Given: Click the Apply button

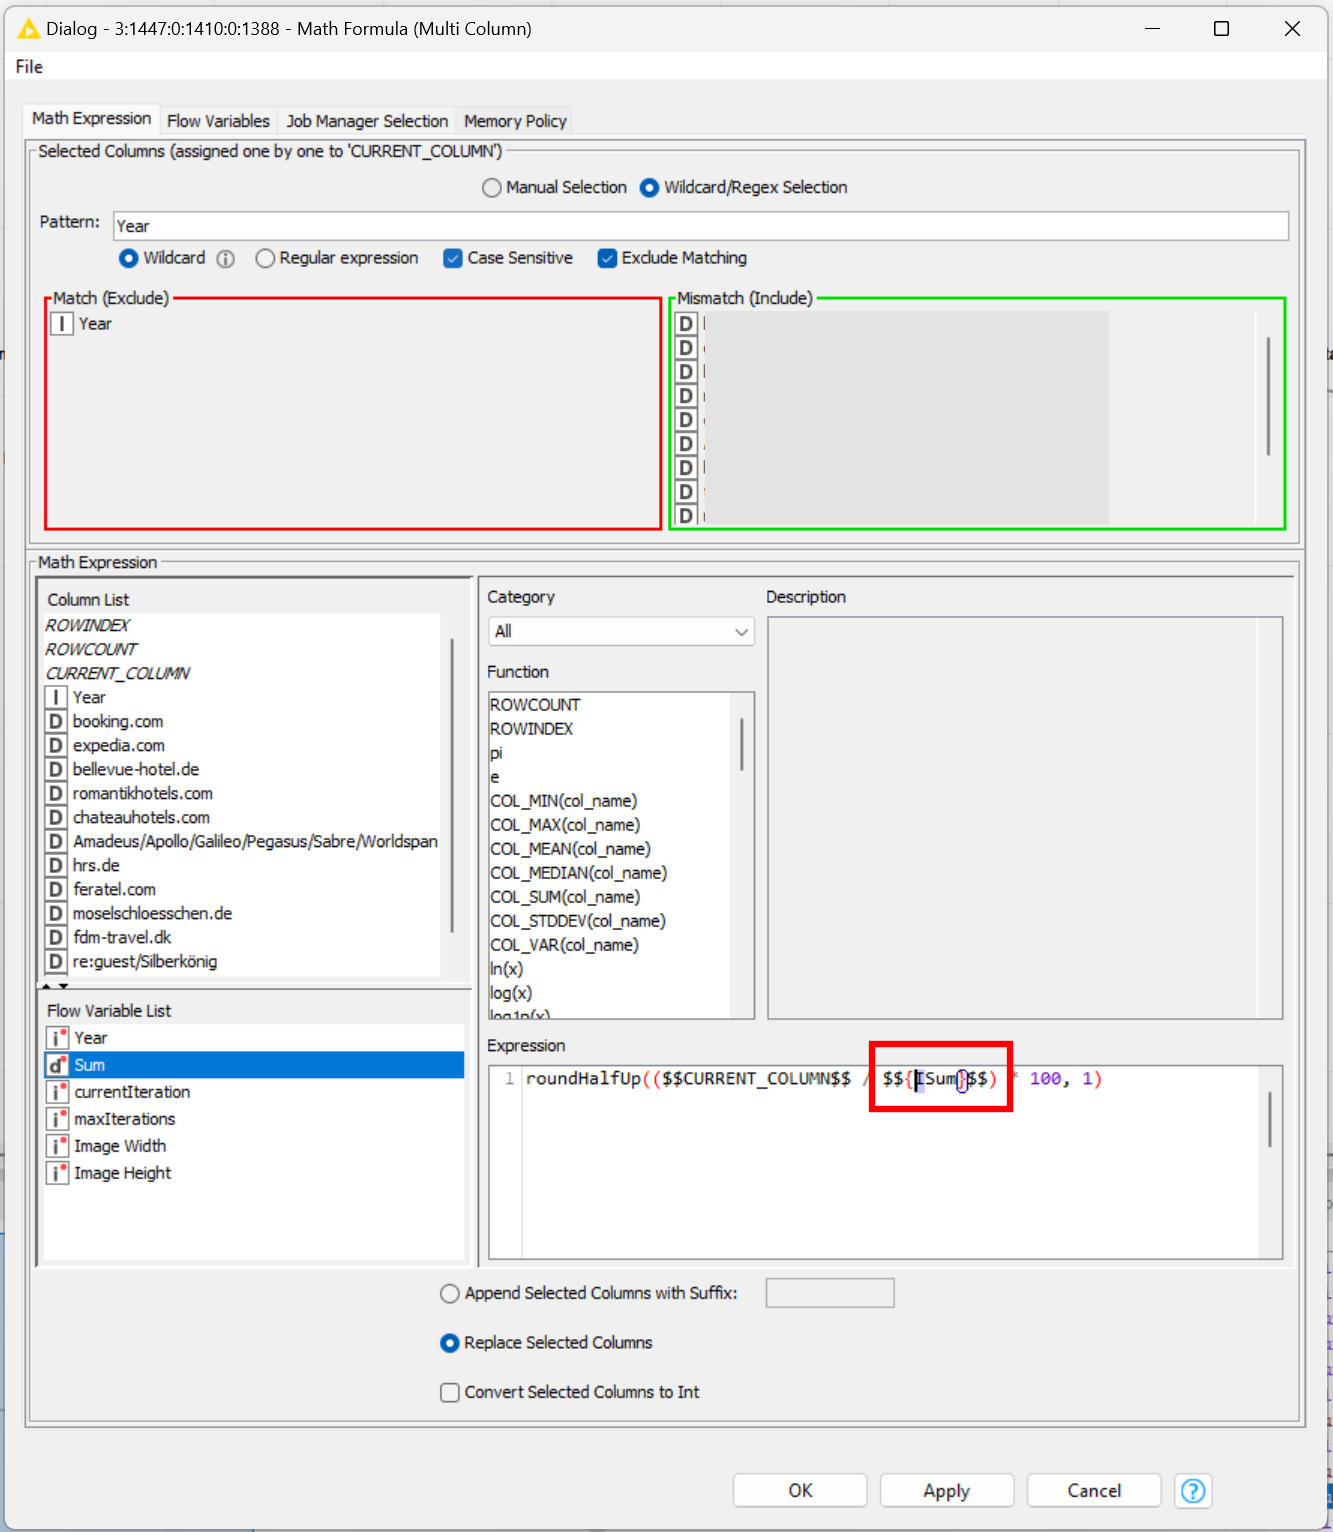Looking at the screenshot, I should tap(947, 1491).
